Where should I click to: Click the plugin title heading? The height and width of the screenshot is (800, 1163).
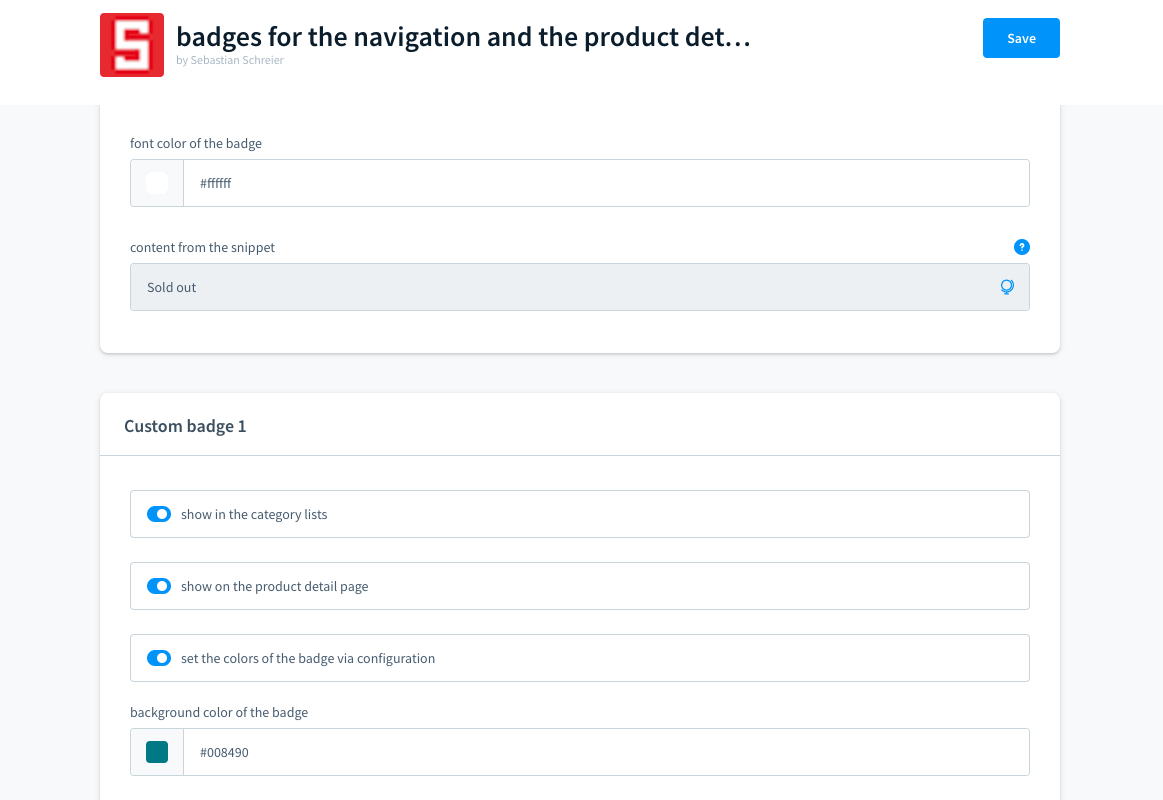(463, 37)
